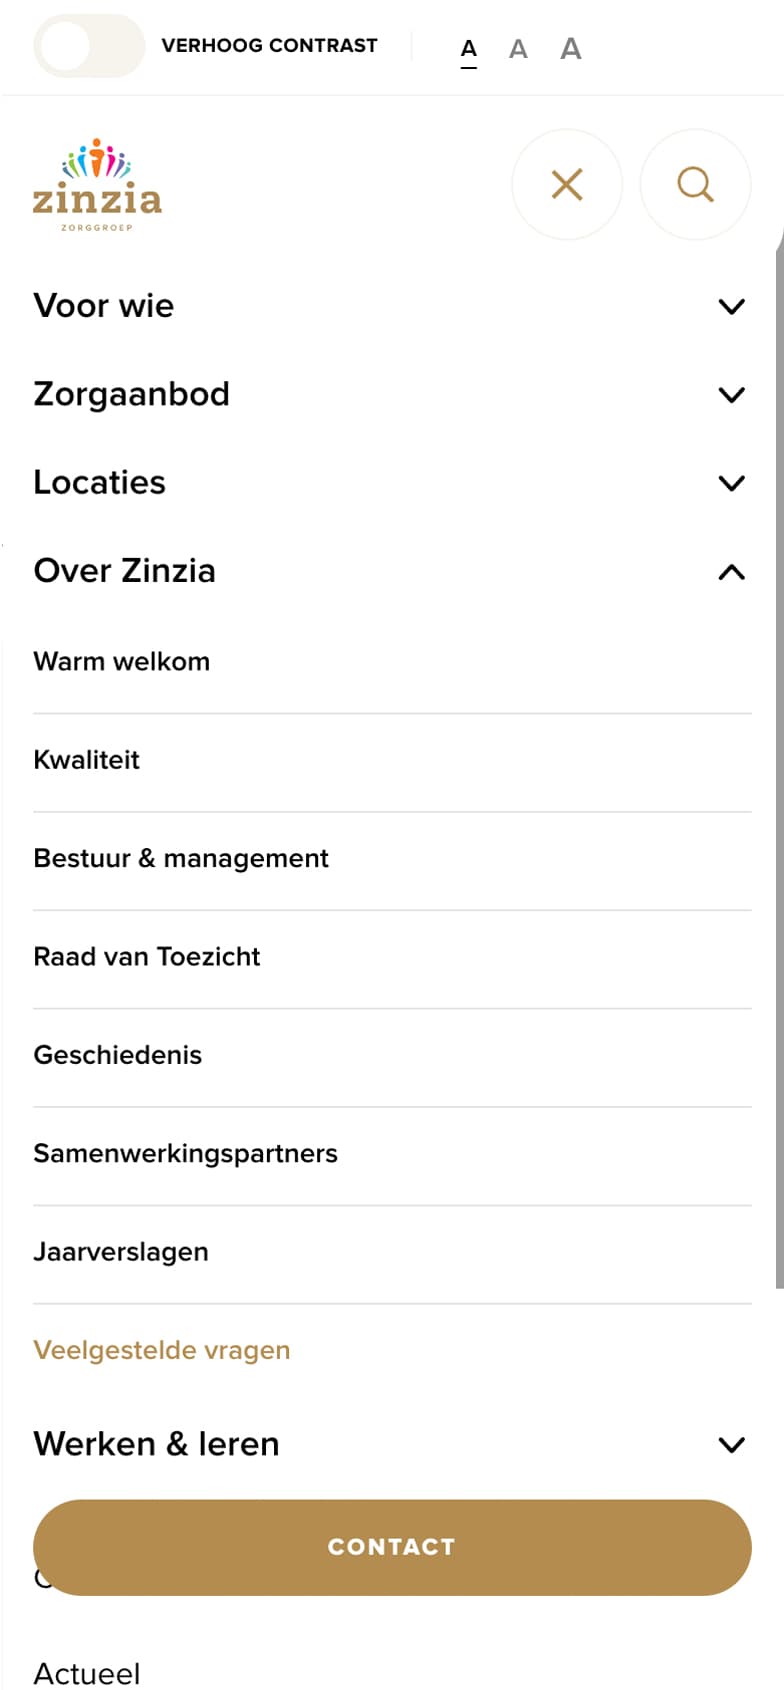The width and height of the screenshot is (784, 1690).
Task: Select the largest font size A
Action: (x=571, y=48)
